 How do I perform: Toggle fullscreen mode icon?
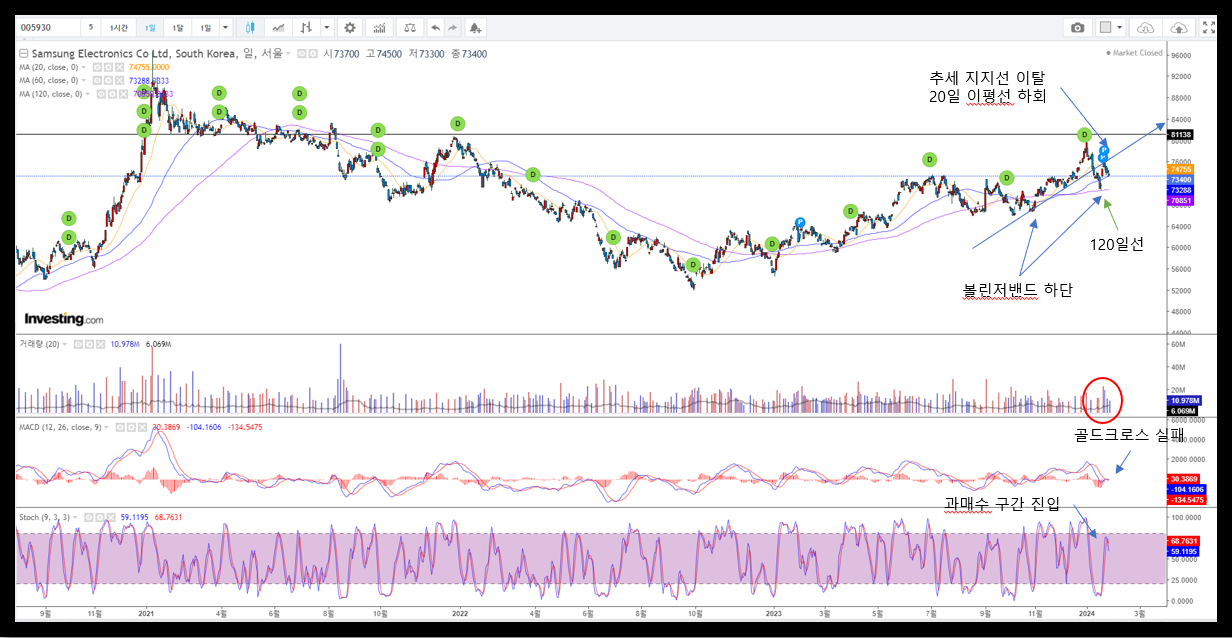[1210, 28]
